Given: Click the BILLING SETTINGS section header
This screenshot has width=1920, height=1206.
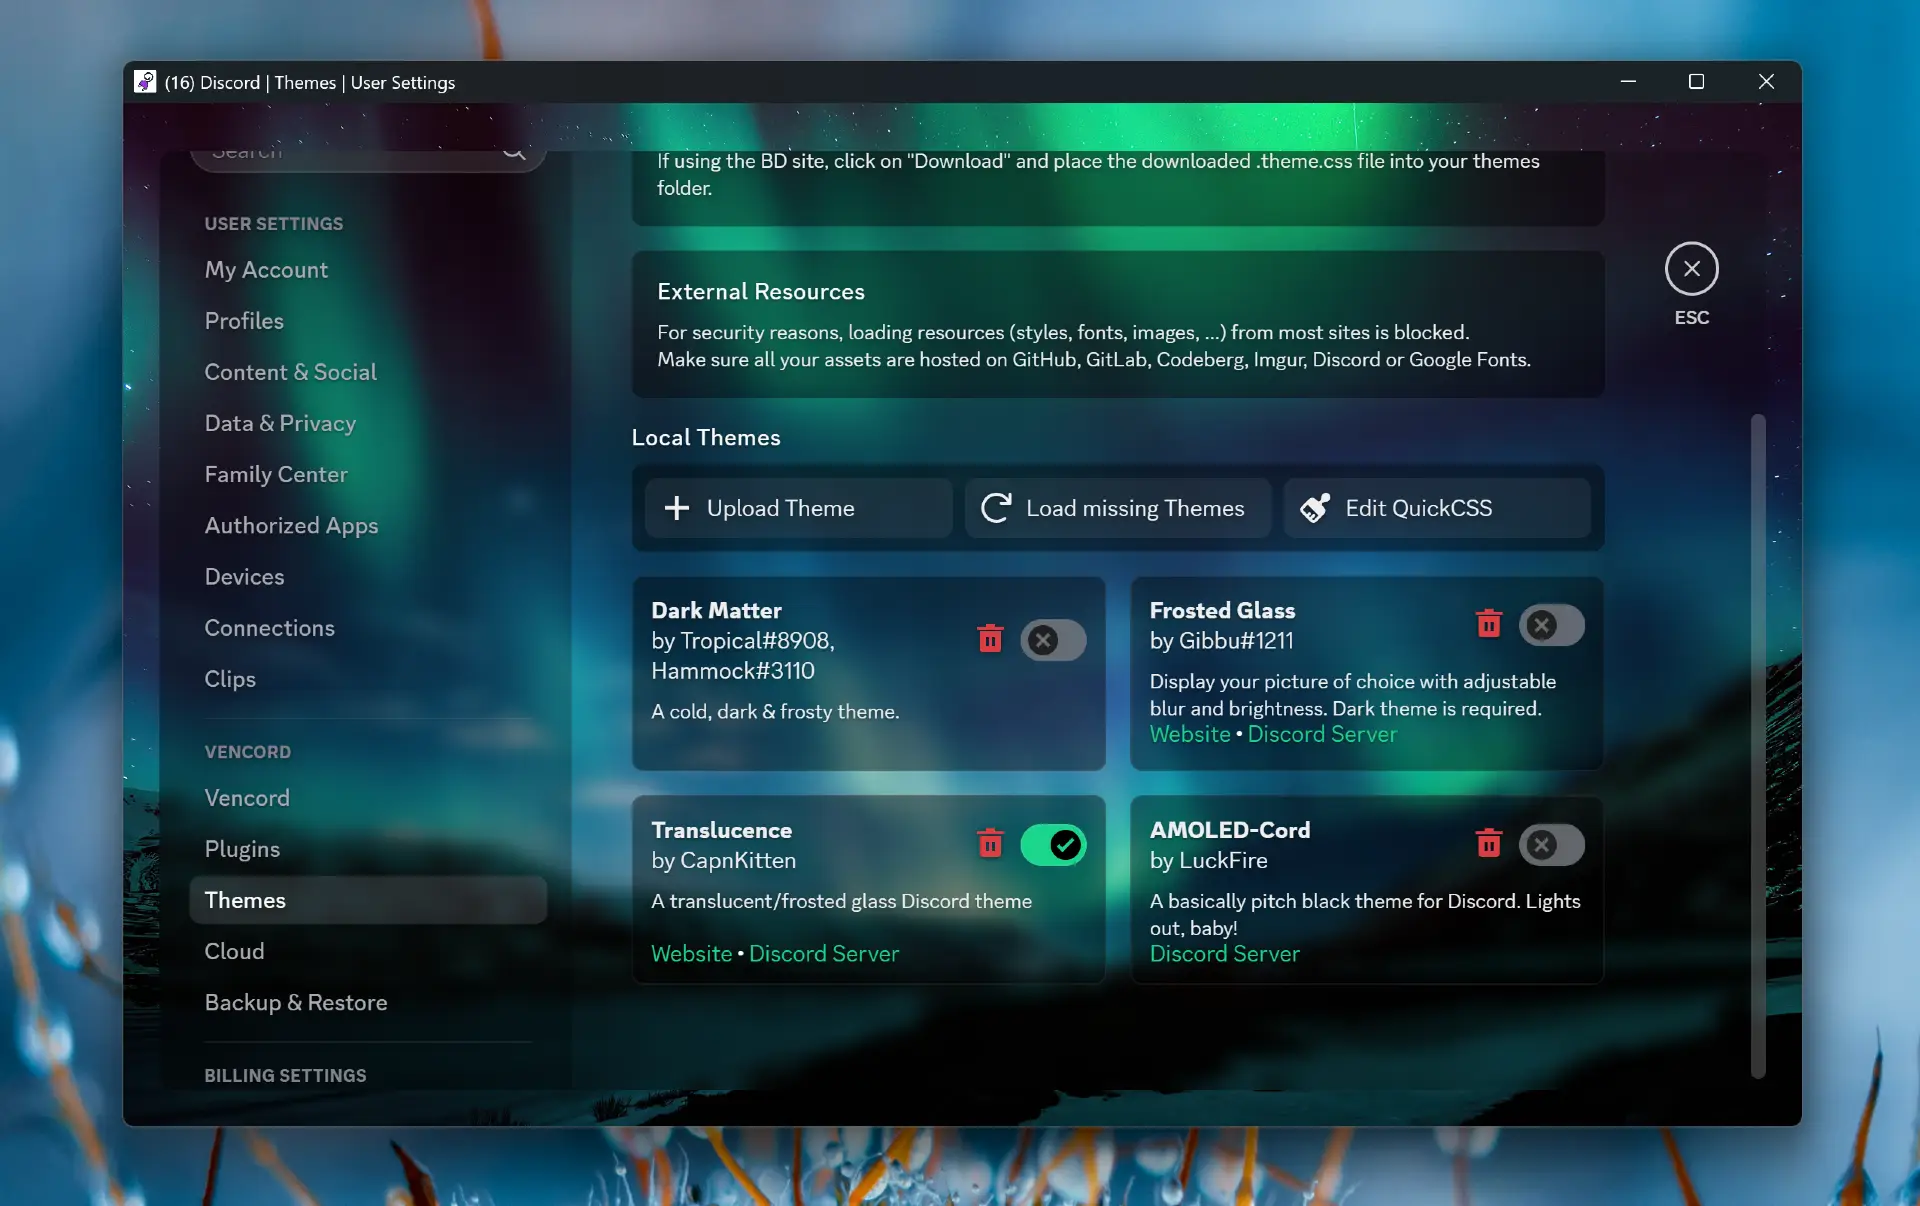Looking at the screenshot, I should (285, 1075).
